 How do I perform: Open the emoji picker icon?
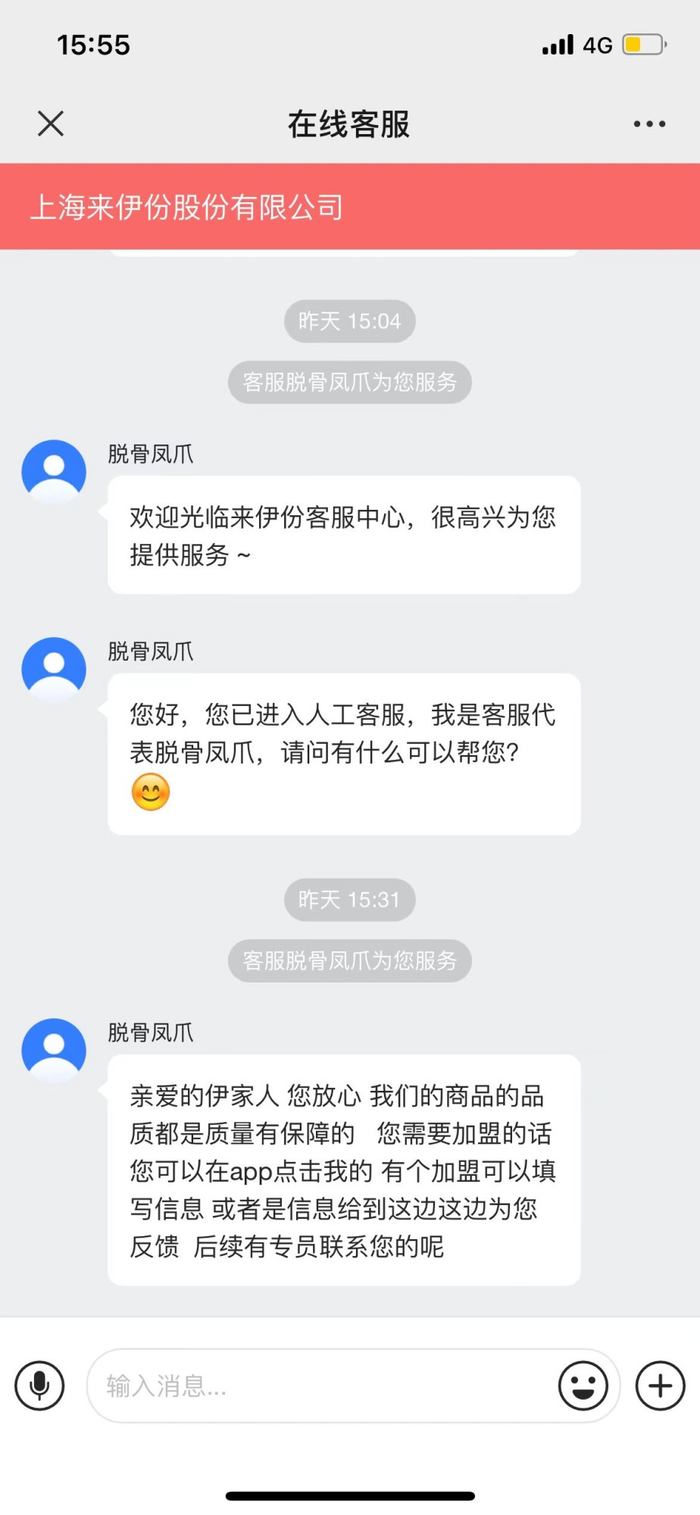(583, 1386)
